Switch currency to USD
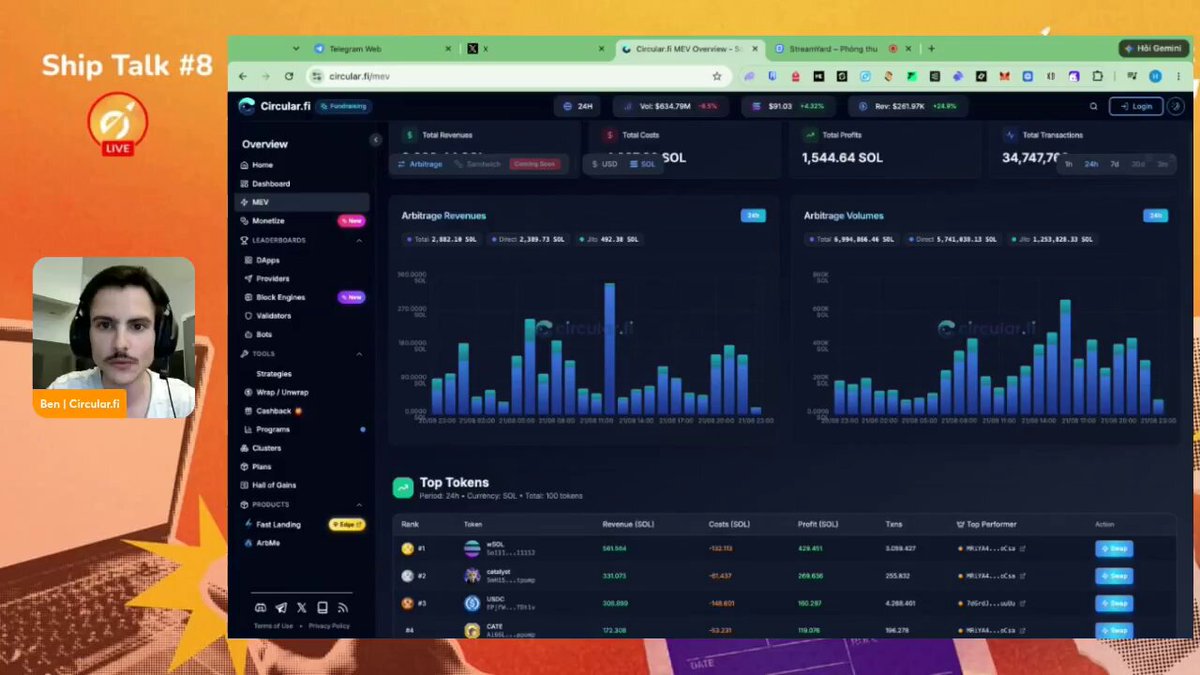 point(604,164)
